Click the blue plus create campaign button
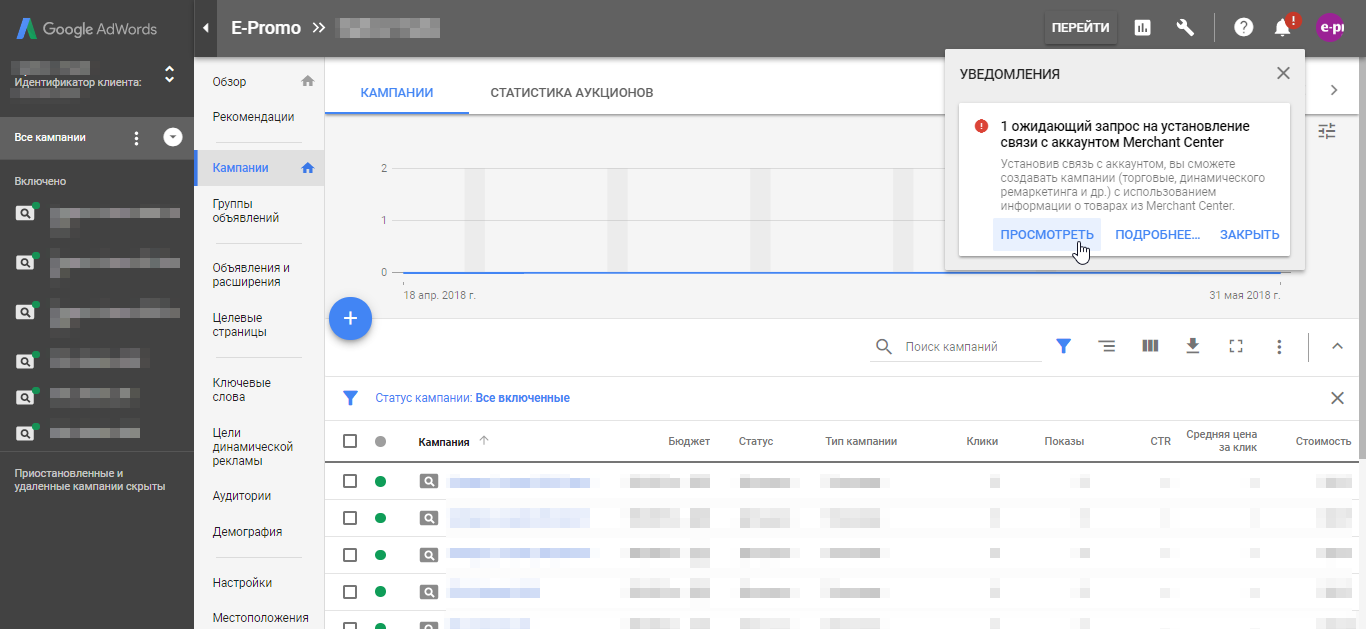The height and width of the screenshot is (629, 1366). (x=350, y=319)
